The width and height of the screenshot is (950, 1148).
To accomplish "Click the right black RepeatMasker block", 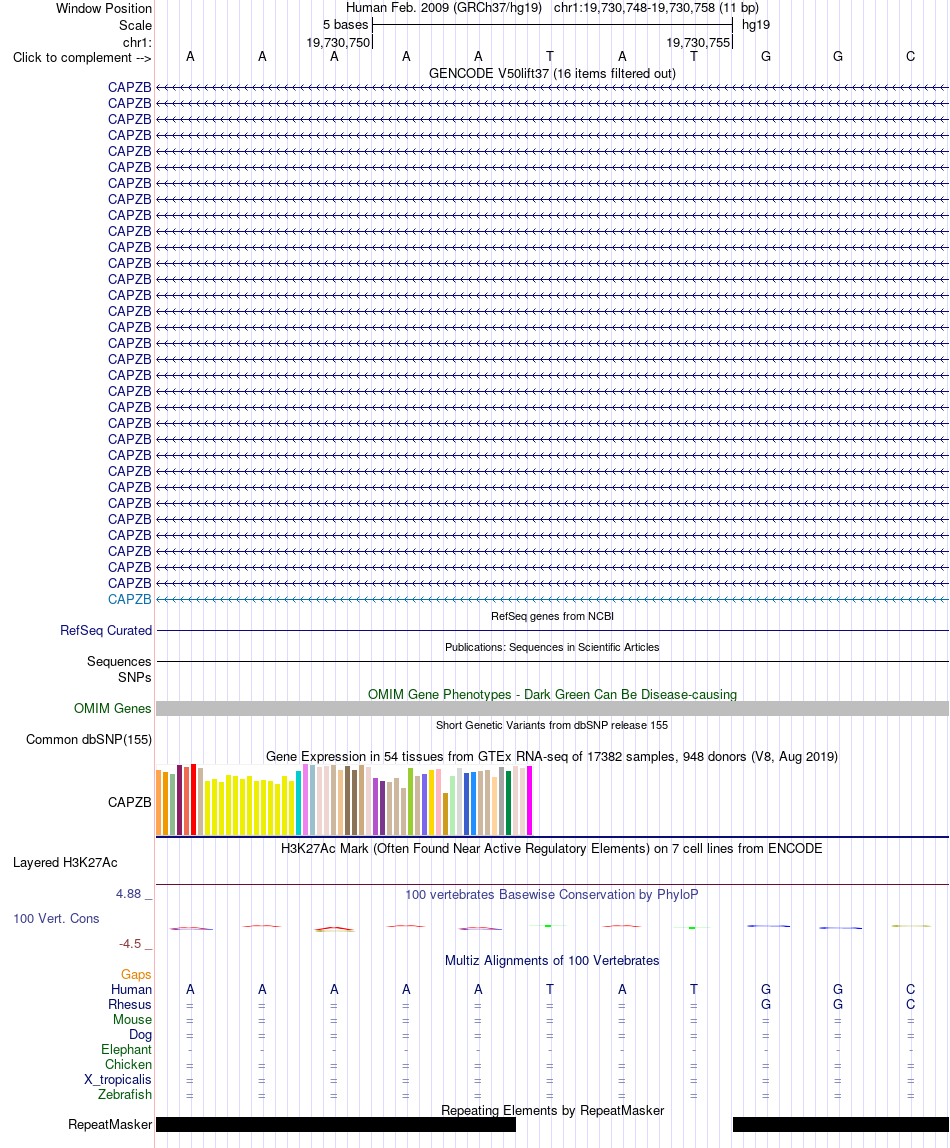I will [841, 1125].
